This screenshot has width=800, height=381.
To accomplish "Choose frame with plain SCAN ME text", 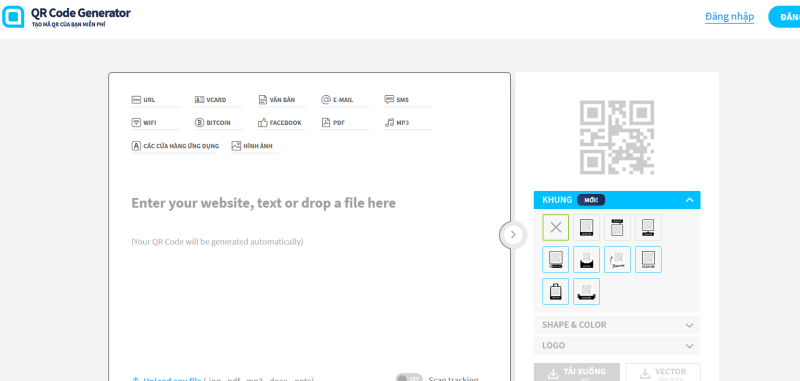I will [x=648, y=260].
